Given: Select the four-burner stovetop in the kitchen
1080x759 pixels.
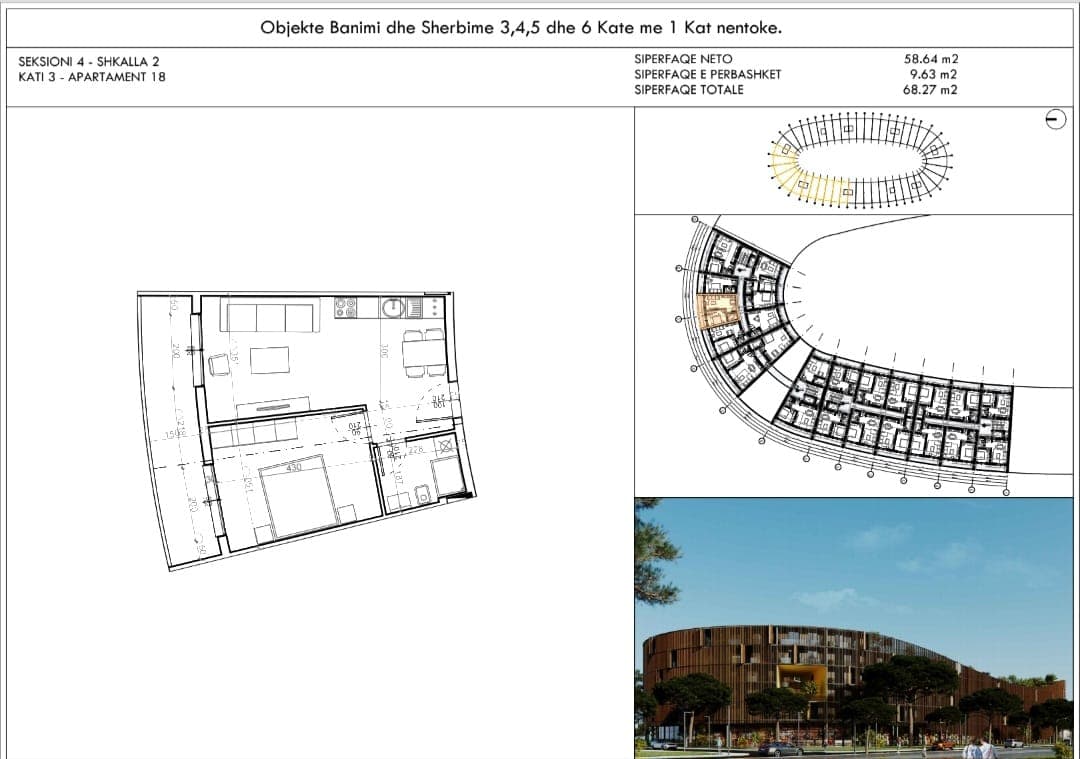Looking at the screenshot, I should pyautogui.click(x=346, y=307).
